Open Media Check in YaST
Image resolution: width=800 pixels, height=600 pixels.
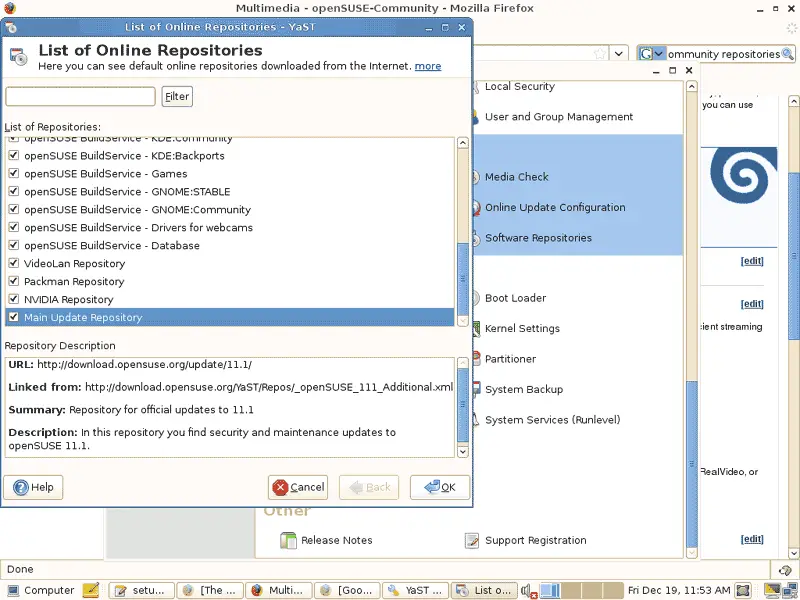pos(517,177)
